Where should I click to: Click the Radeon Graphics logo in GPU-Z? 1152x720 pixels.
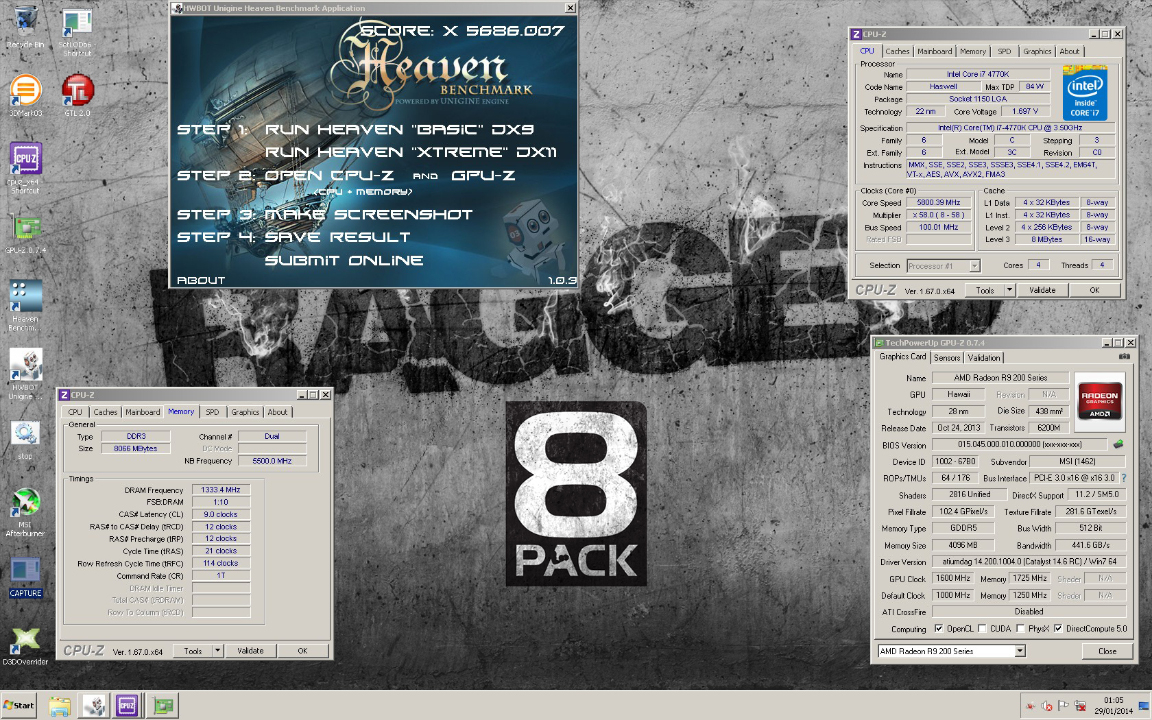(x=1099, y=401)
